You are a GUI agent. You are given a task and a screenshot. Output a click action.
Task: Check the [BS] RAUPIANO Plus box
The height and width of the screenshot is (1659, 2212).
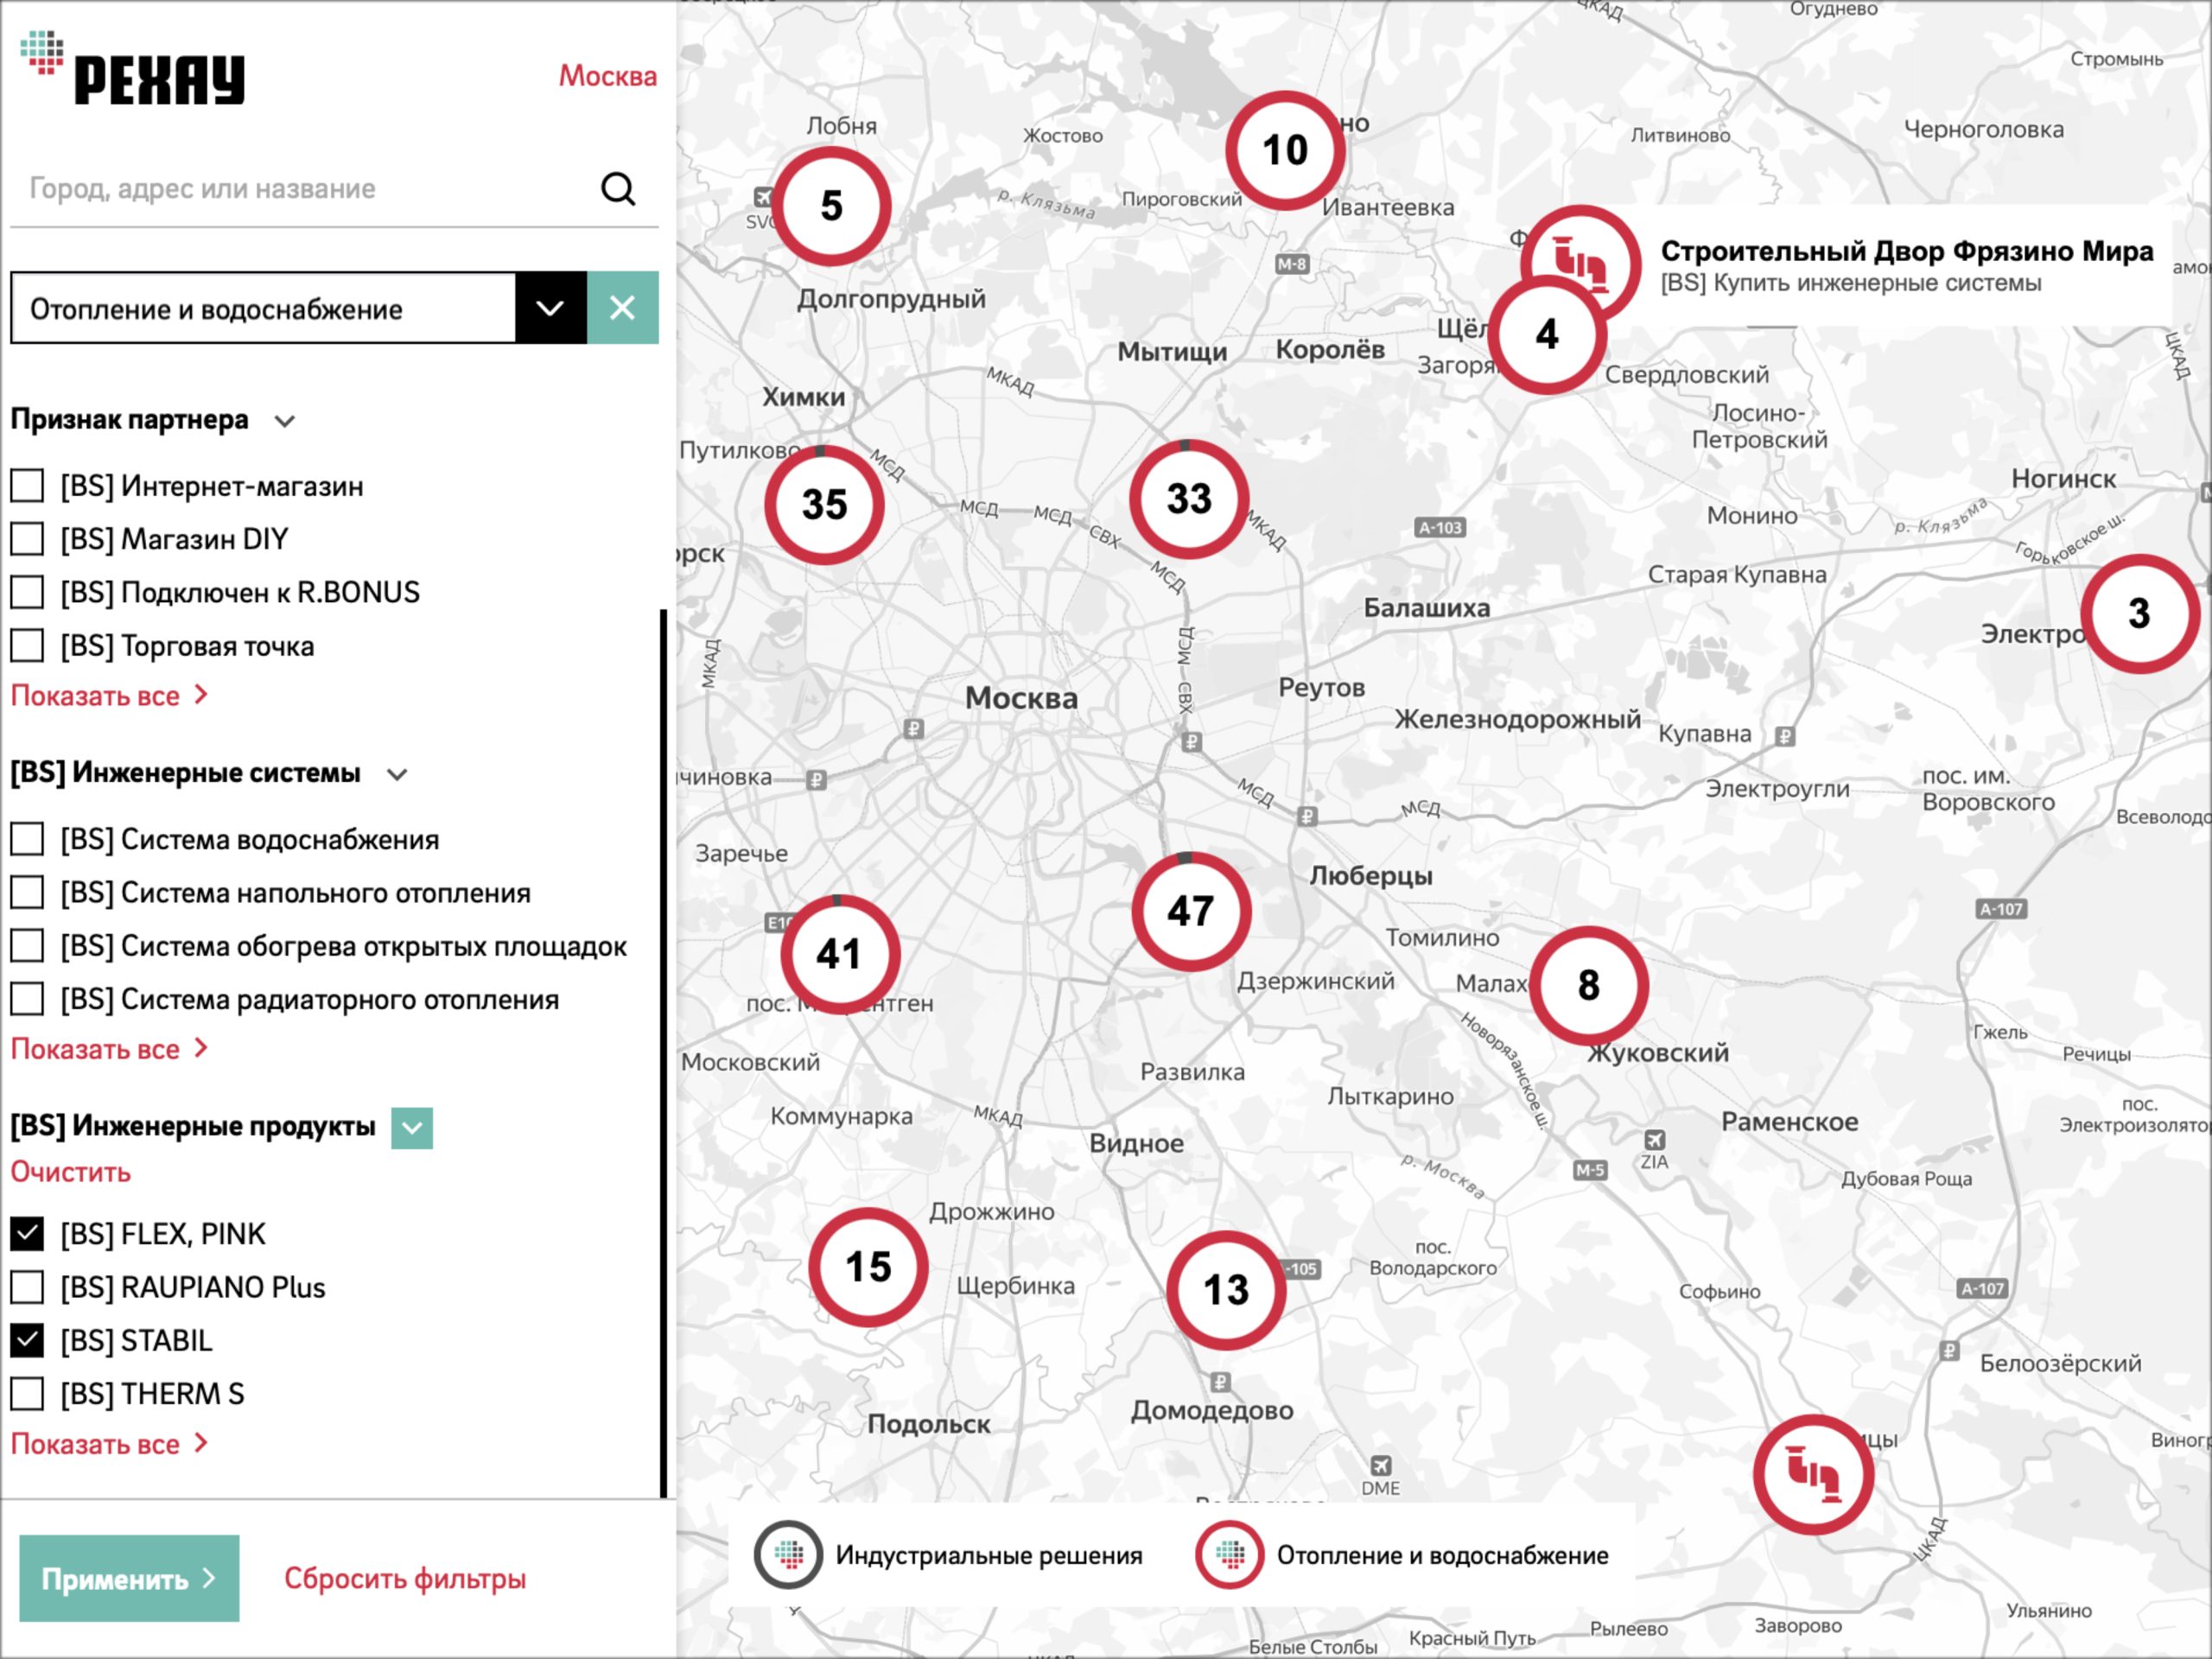click(27, 1287)
